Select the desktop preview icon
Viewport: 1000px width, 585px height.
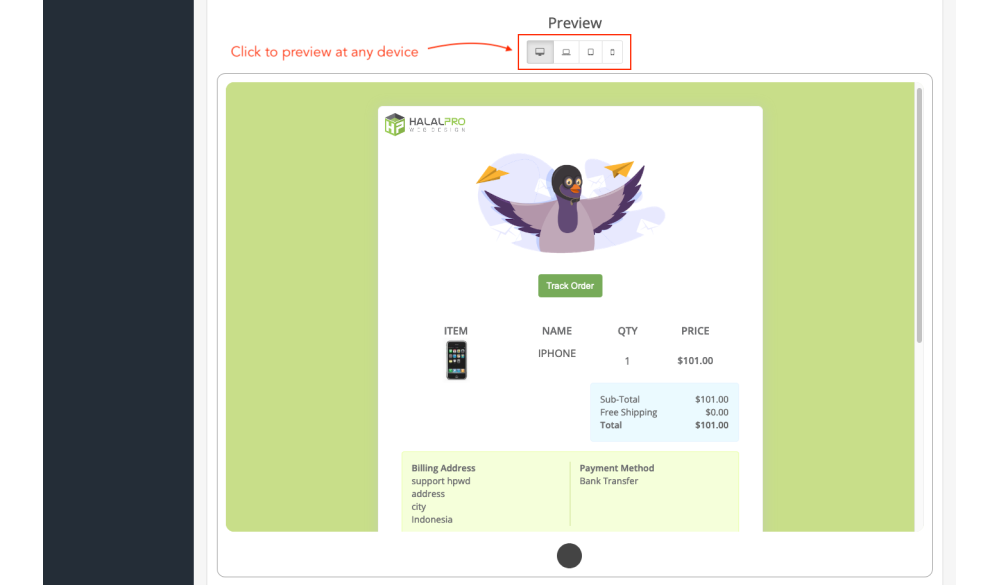(x=540, y=52)
